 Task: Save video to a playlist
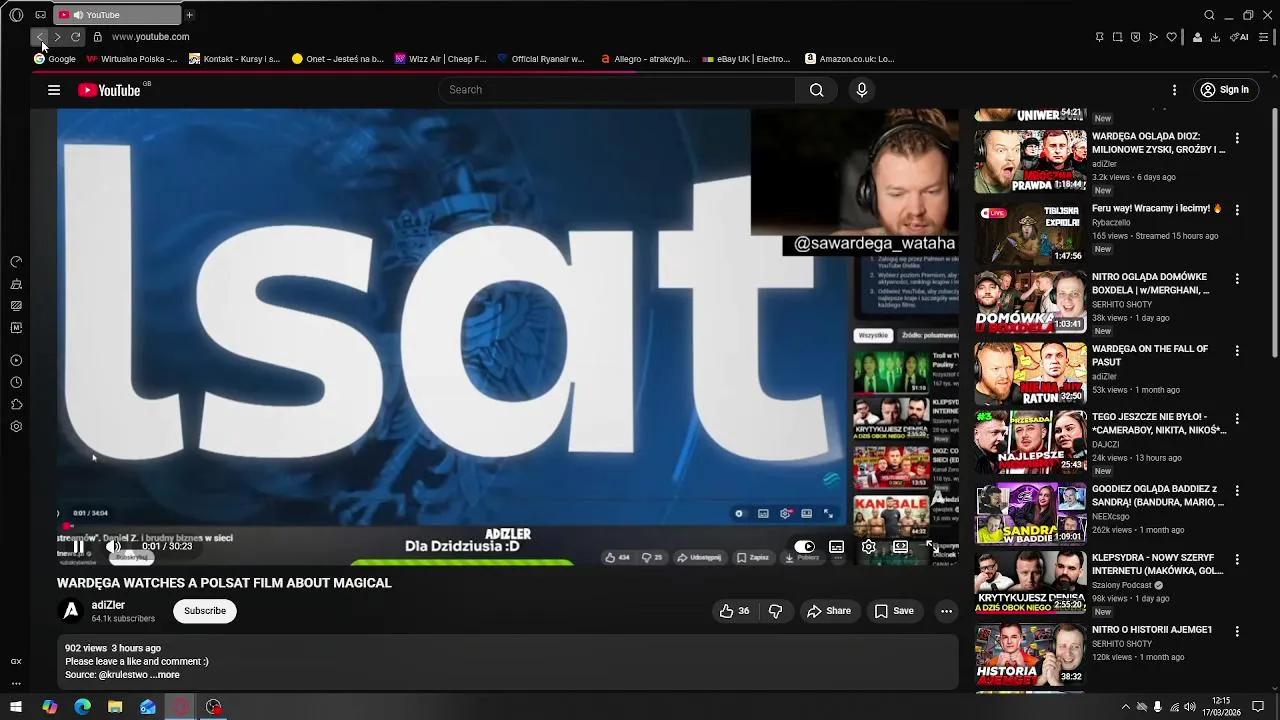894,611
